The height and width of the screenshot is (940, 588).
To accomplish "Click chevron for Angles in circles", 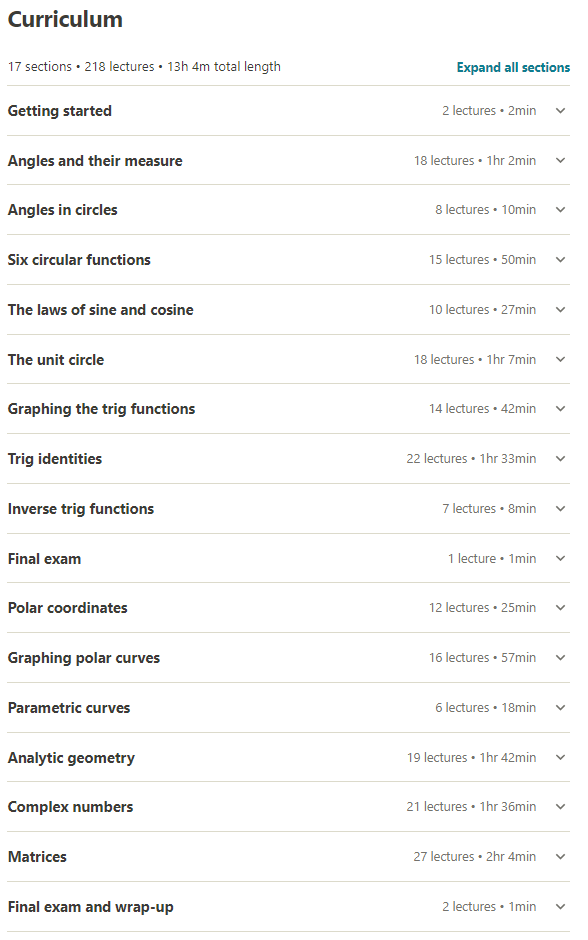I will click(x=560, y=210).
